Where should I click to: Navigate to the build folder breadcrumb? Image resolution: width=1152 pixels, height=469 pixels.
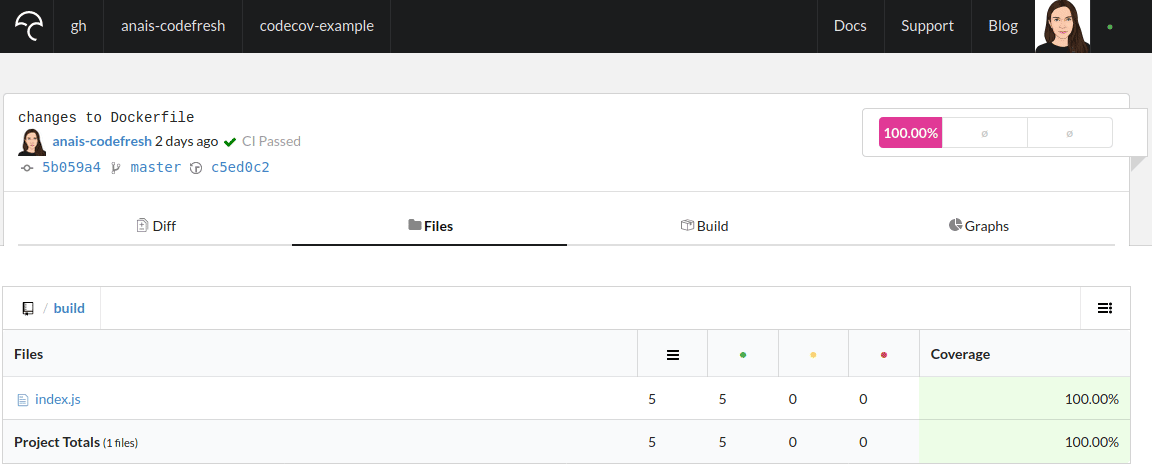(69, 308)
